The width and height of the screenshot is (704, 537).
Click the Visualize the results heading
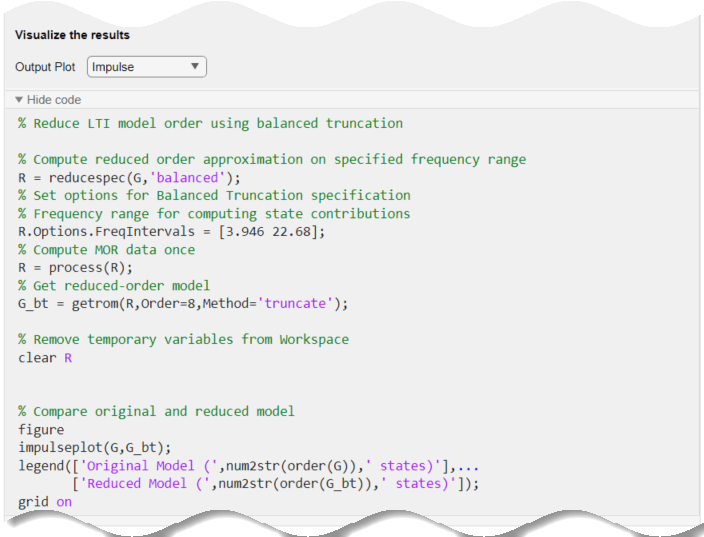(x=72, y=35)
